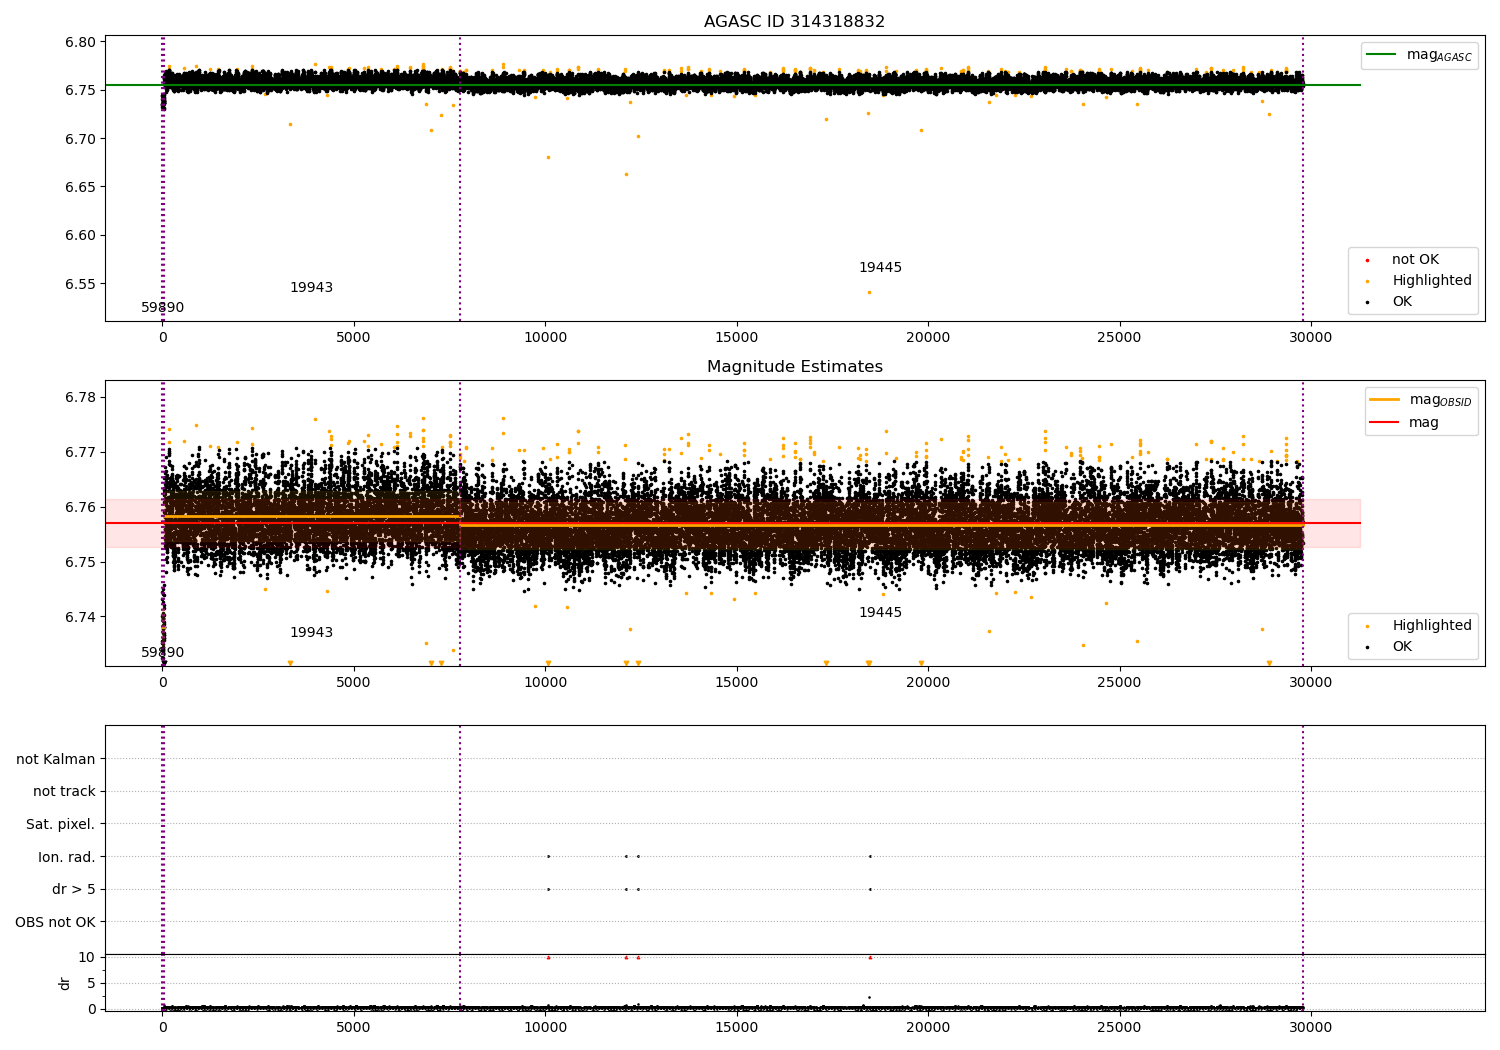Click 'Highlighted' in the Magnitude Estimates lower legend

[x=1431, y=626]
